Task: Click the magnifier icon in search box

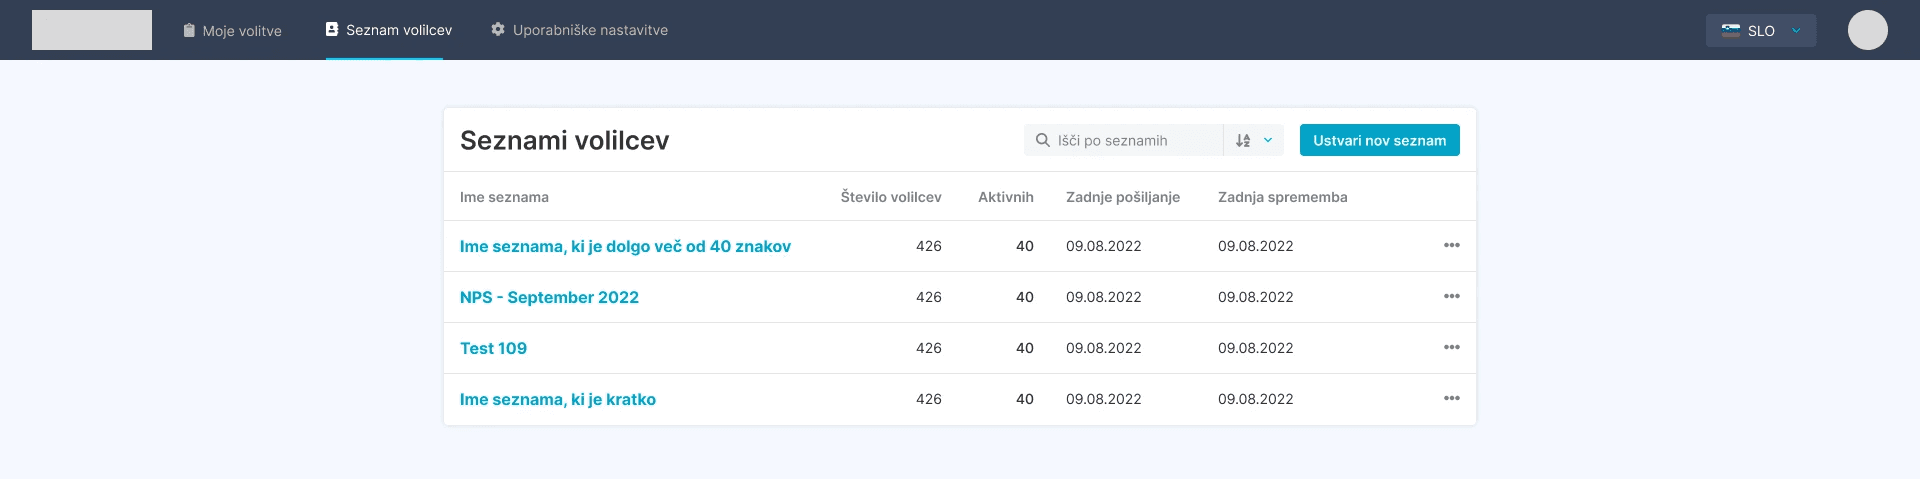Action: point(1042,140)
